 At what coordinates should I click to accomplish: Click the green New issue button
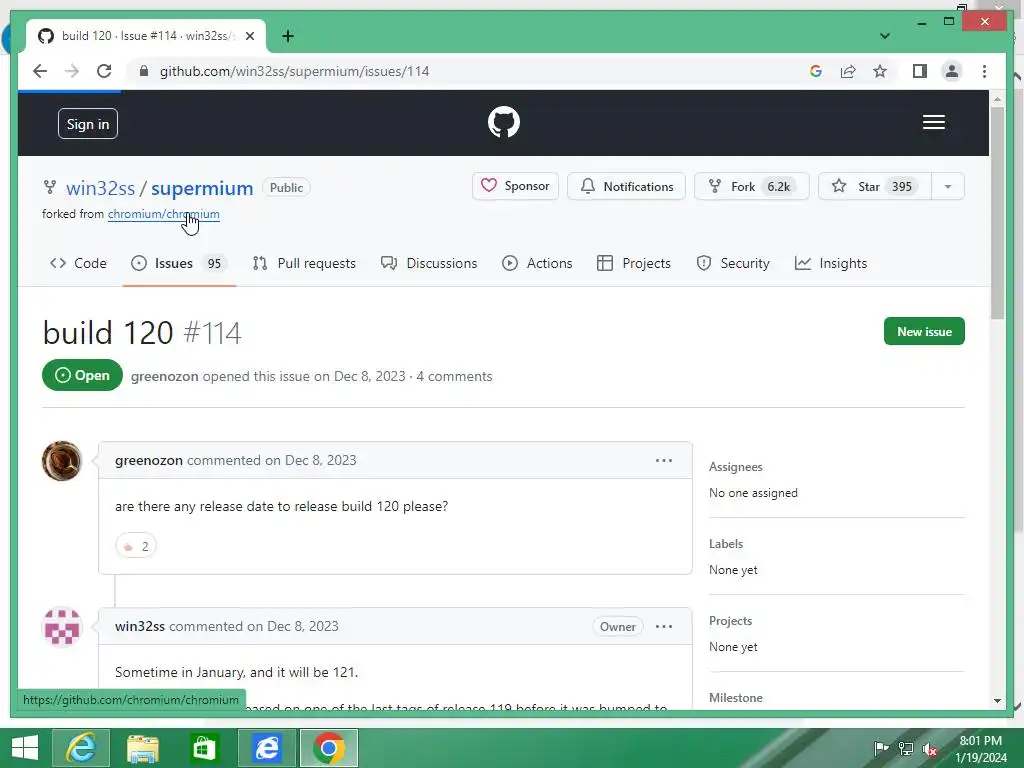(924, 331)
